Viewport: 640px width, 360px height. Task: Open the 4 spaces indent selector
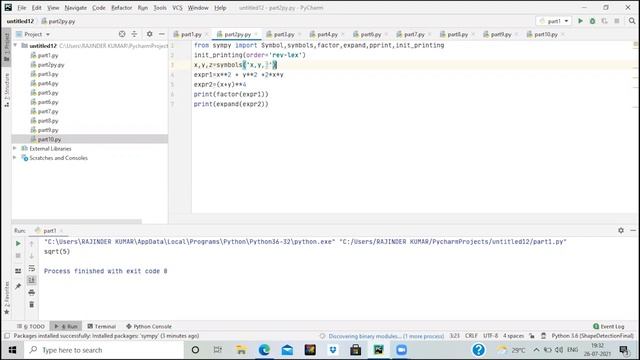(513, 336)
